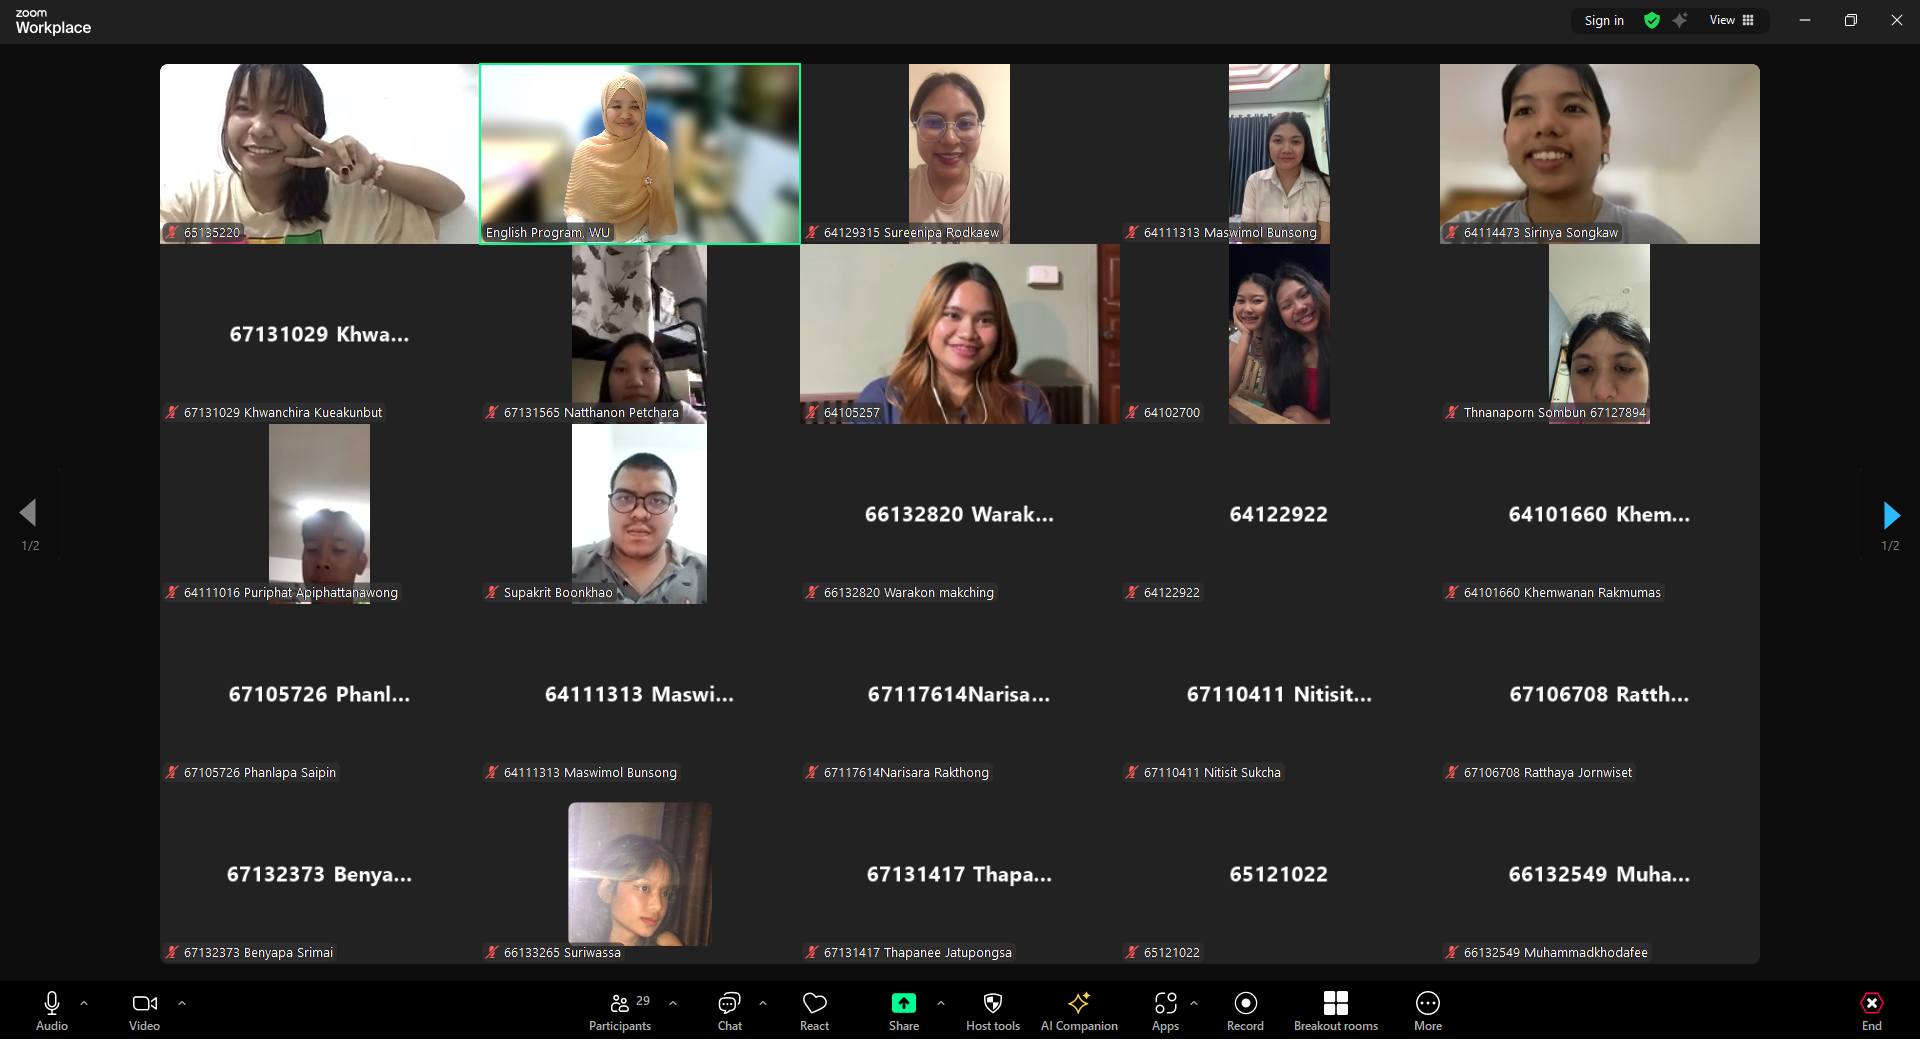Toggle the camera Video button
The image size is (1920, 1040).
144,1011
